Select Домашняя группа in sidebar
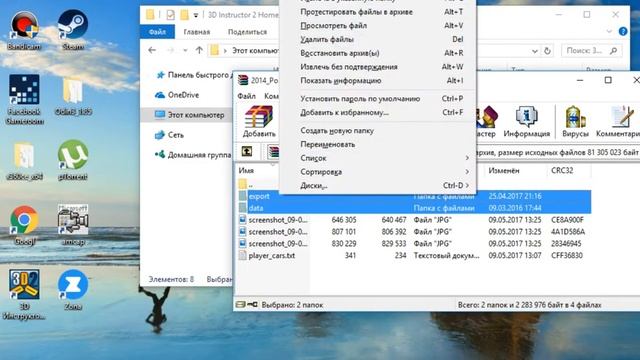Image resolution: width=640 pixels, height=360 pixels. [193, 155]
